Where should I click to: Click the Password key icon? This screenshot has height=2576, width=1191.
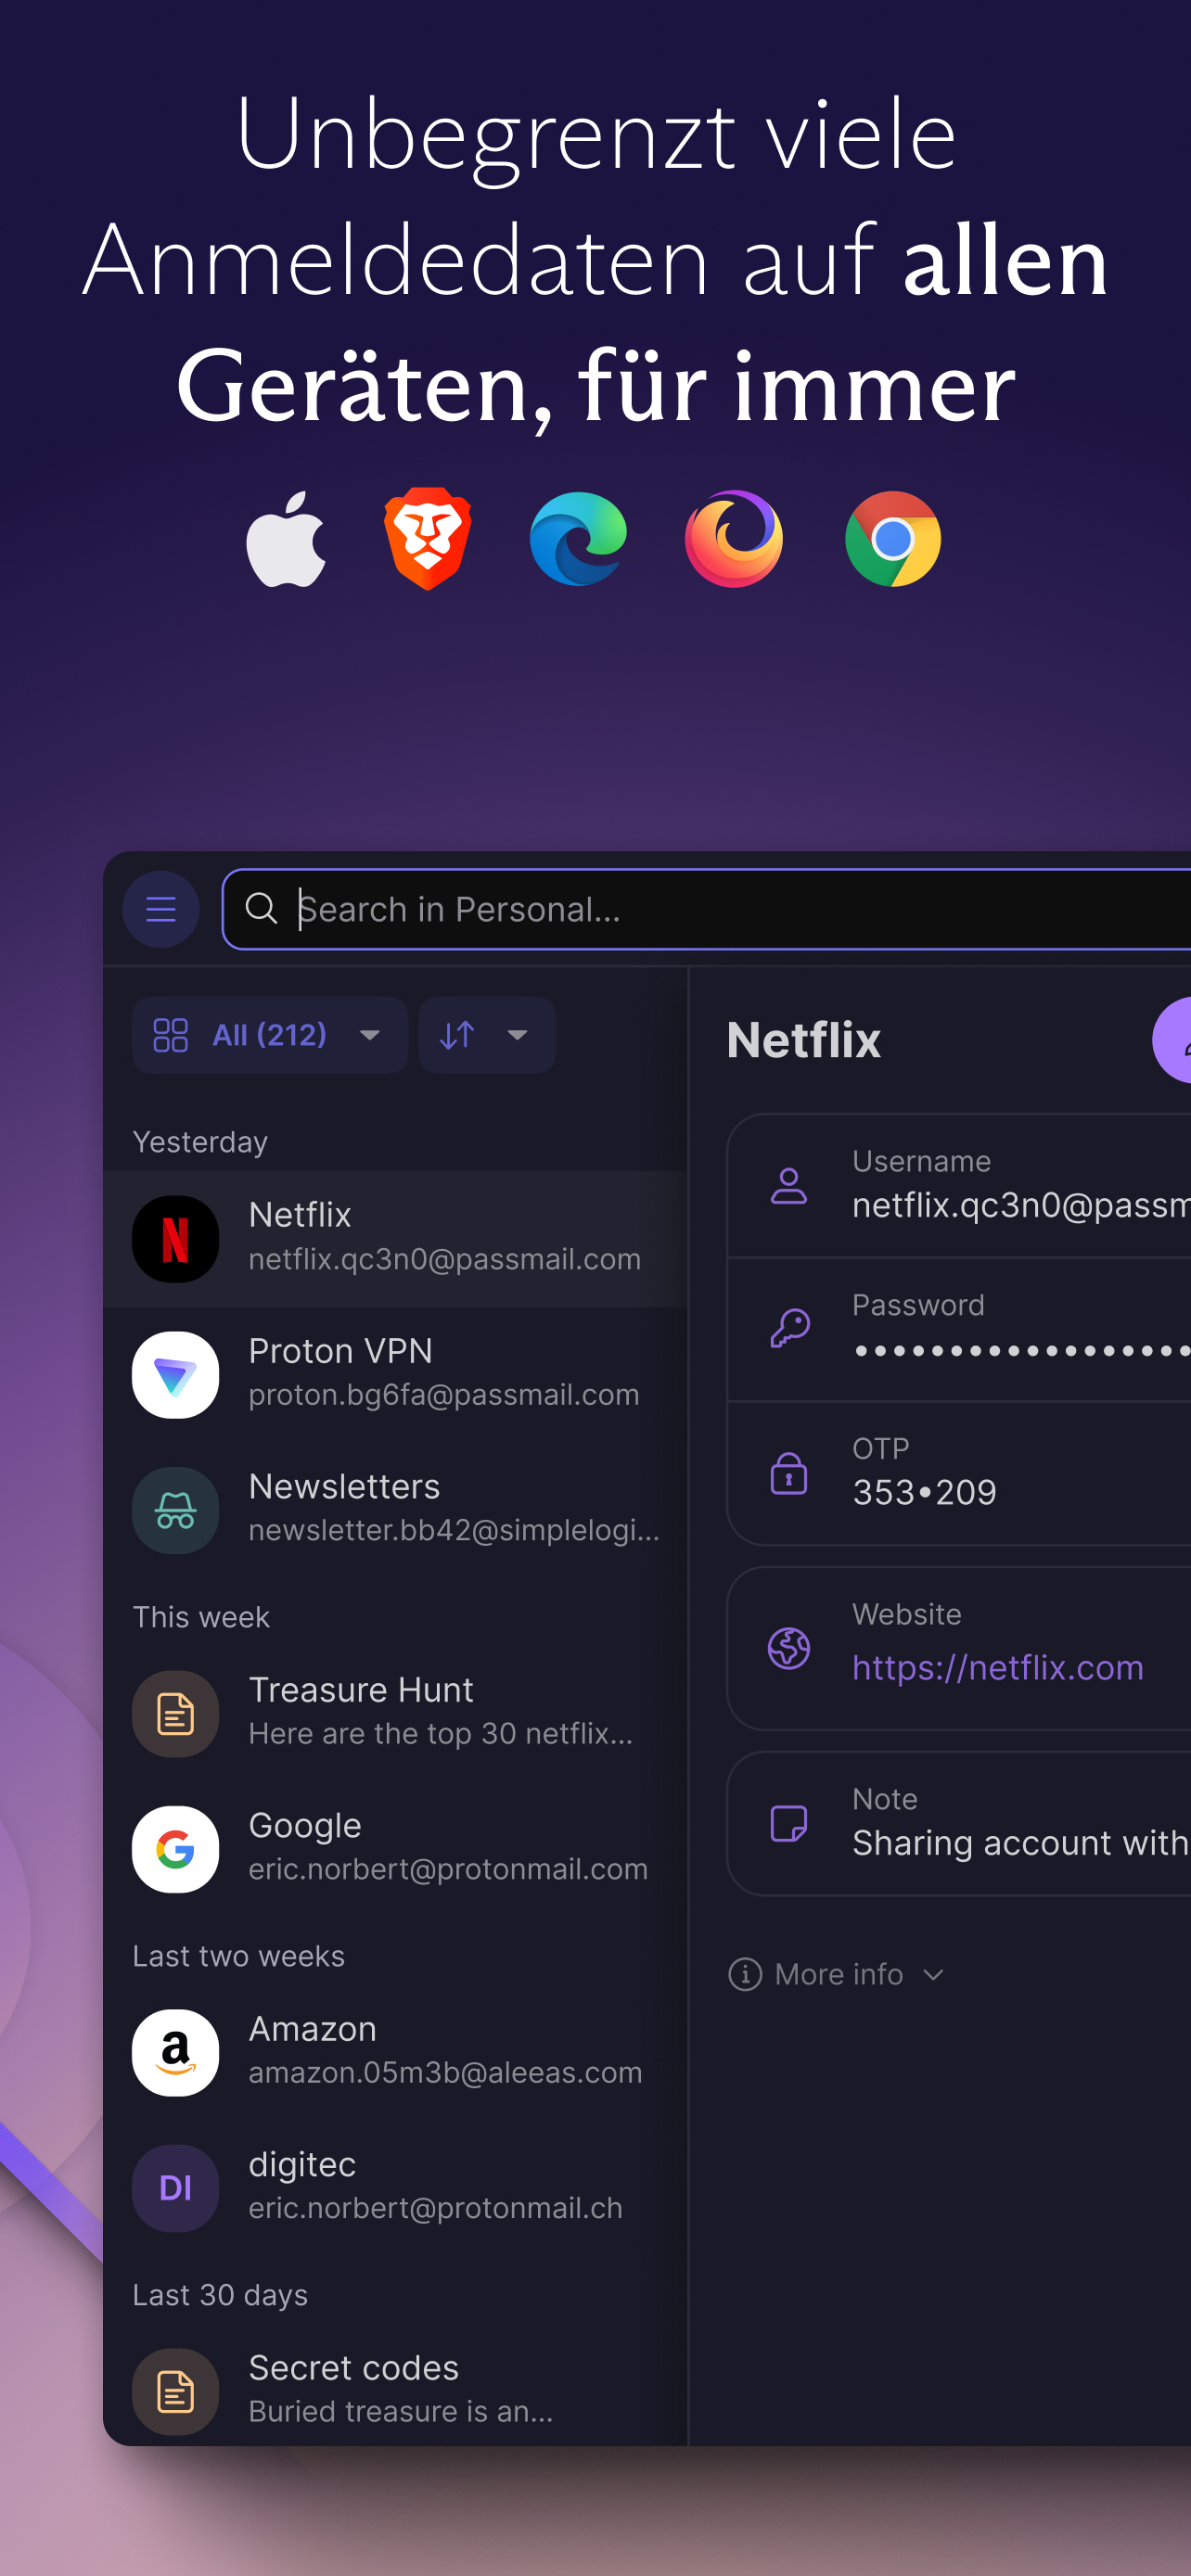[789, 1329]
